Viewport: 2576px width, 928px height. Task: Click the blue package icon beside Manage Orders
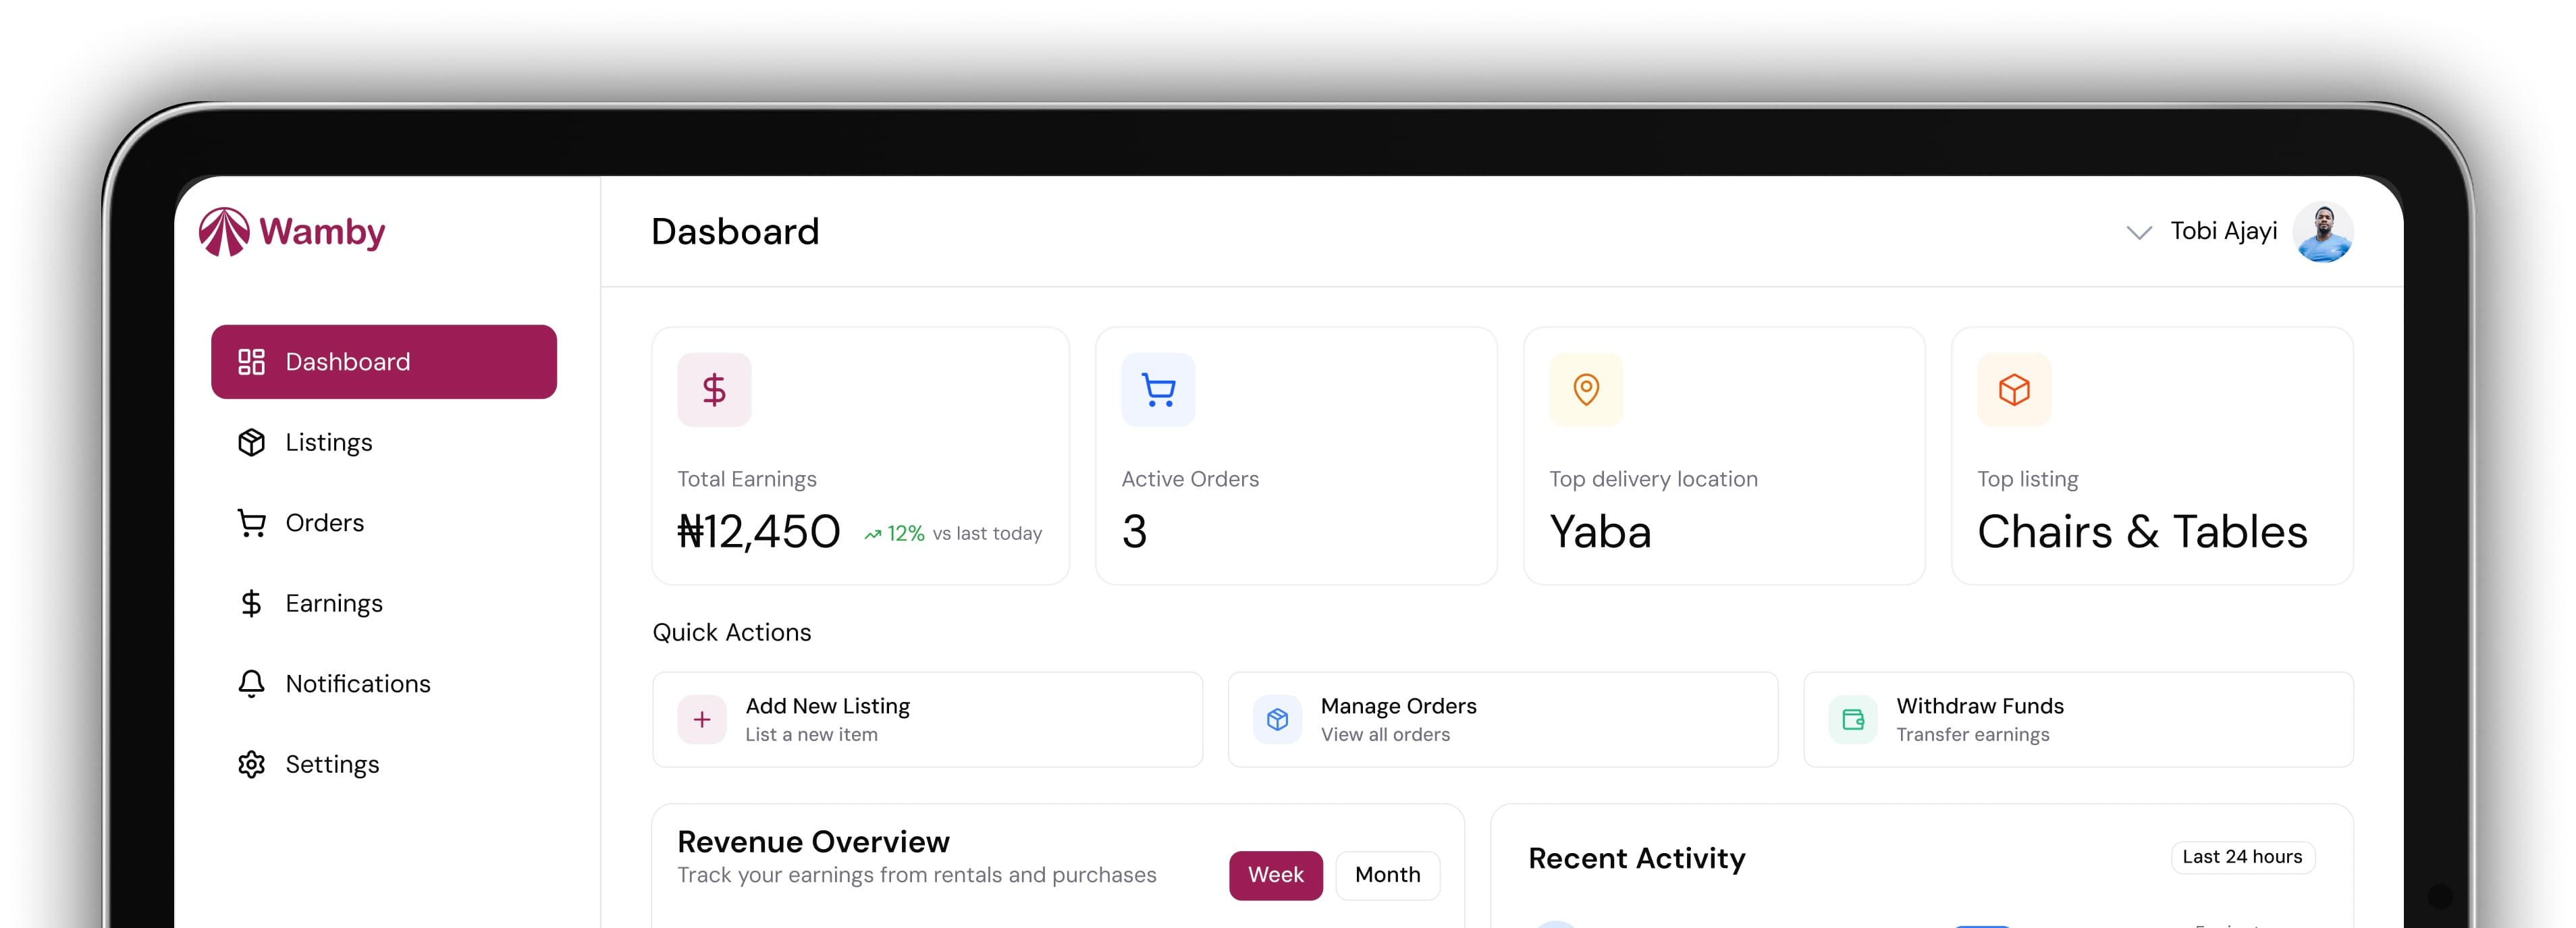pos(1277,720)
